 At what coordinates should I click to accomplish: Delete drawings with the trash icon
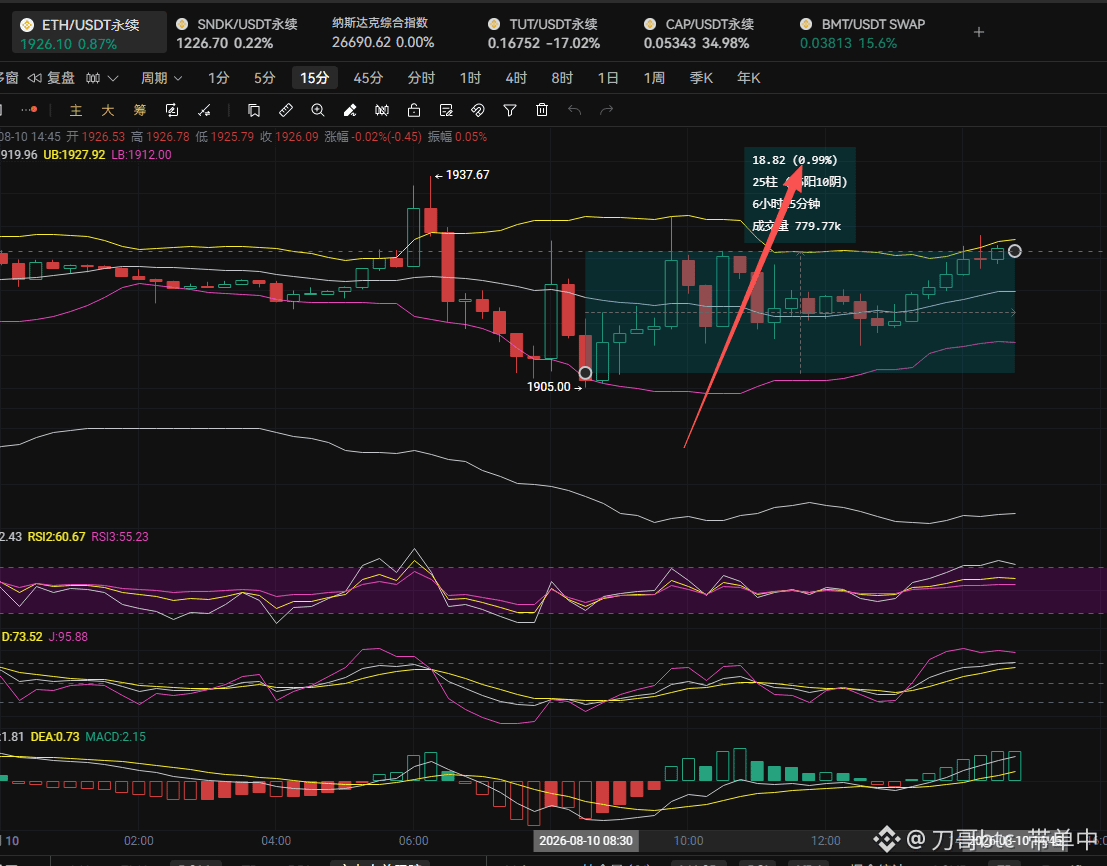[541, 110]
